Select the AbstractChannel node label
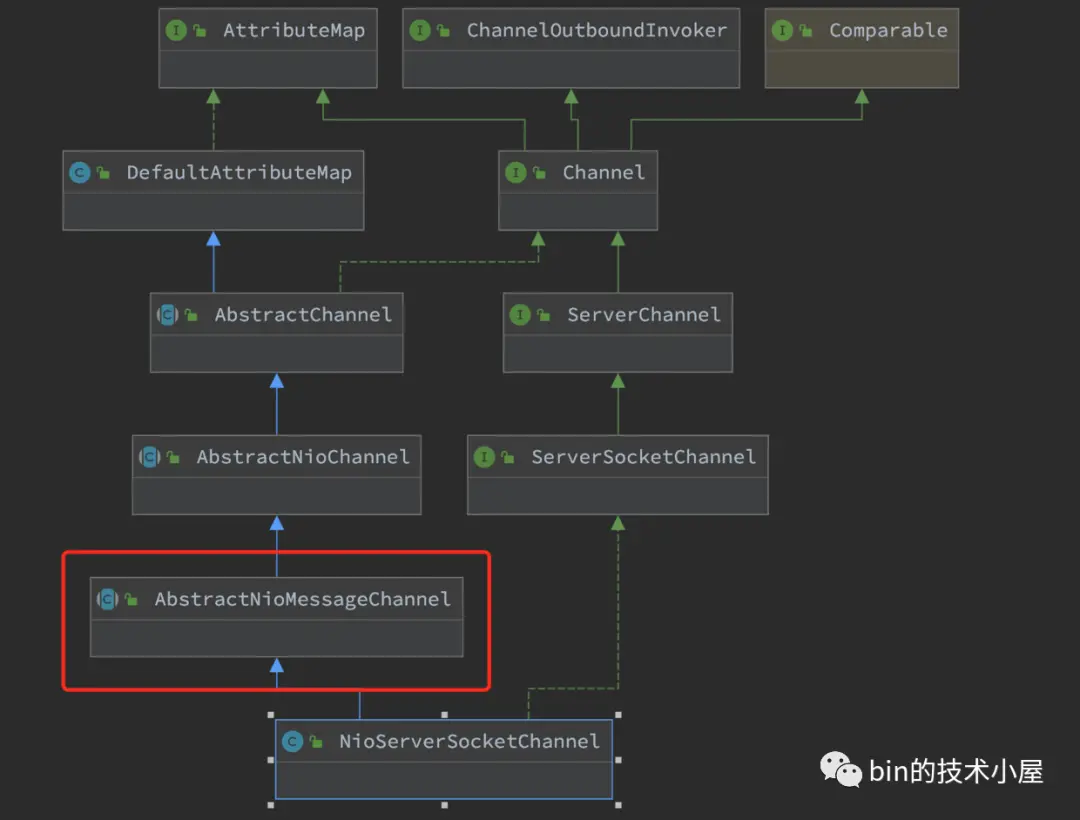The height and width of the screenshot is (820, 1080). pyautogui.click(x=303, y=315)
